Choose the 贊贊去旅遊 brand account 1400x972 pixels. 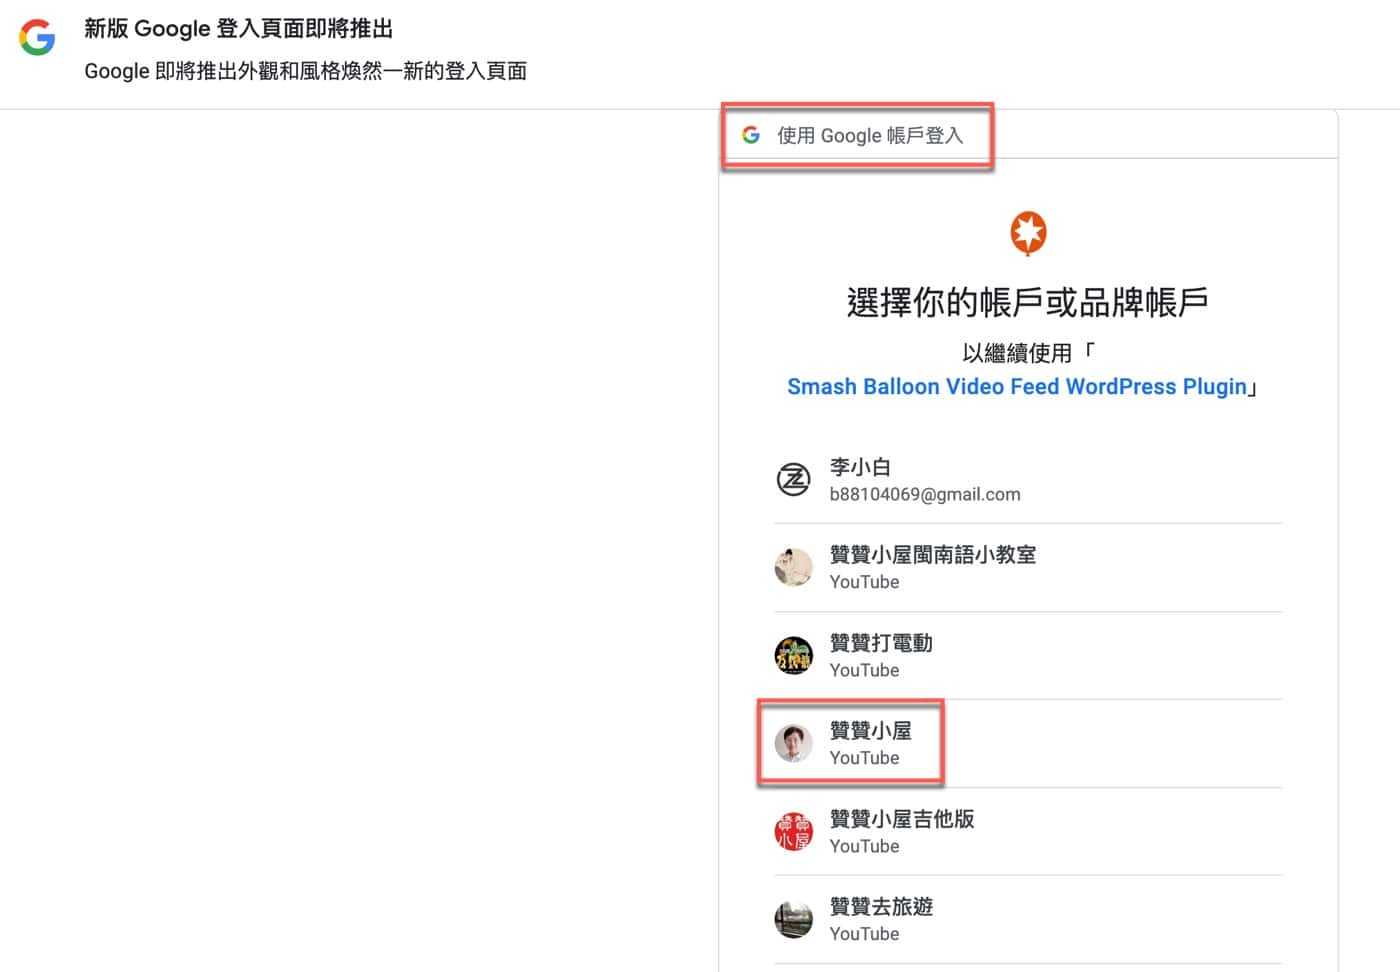tap(1028, 919)
